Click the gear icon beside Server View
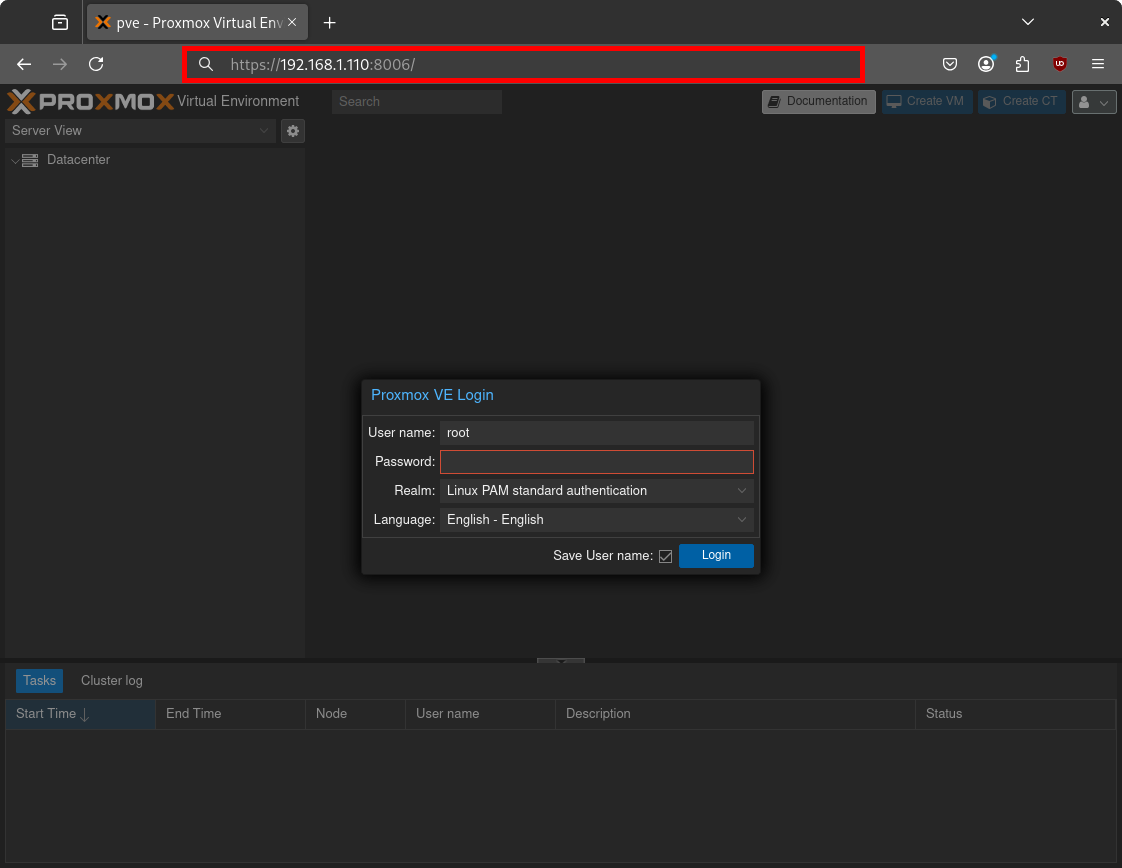 tap(292, 131)
